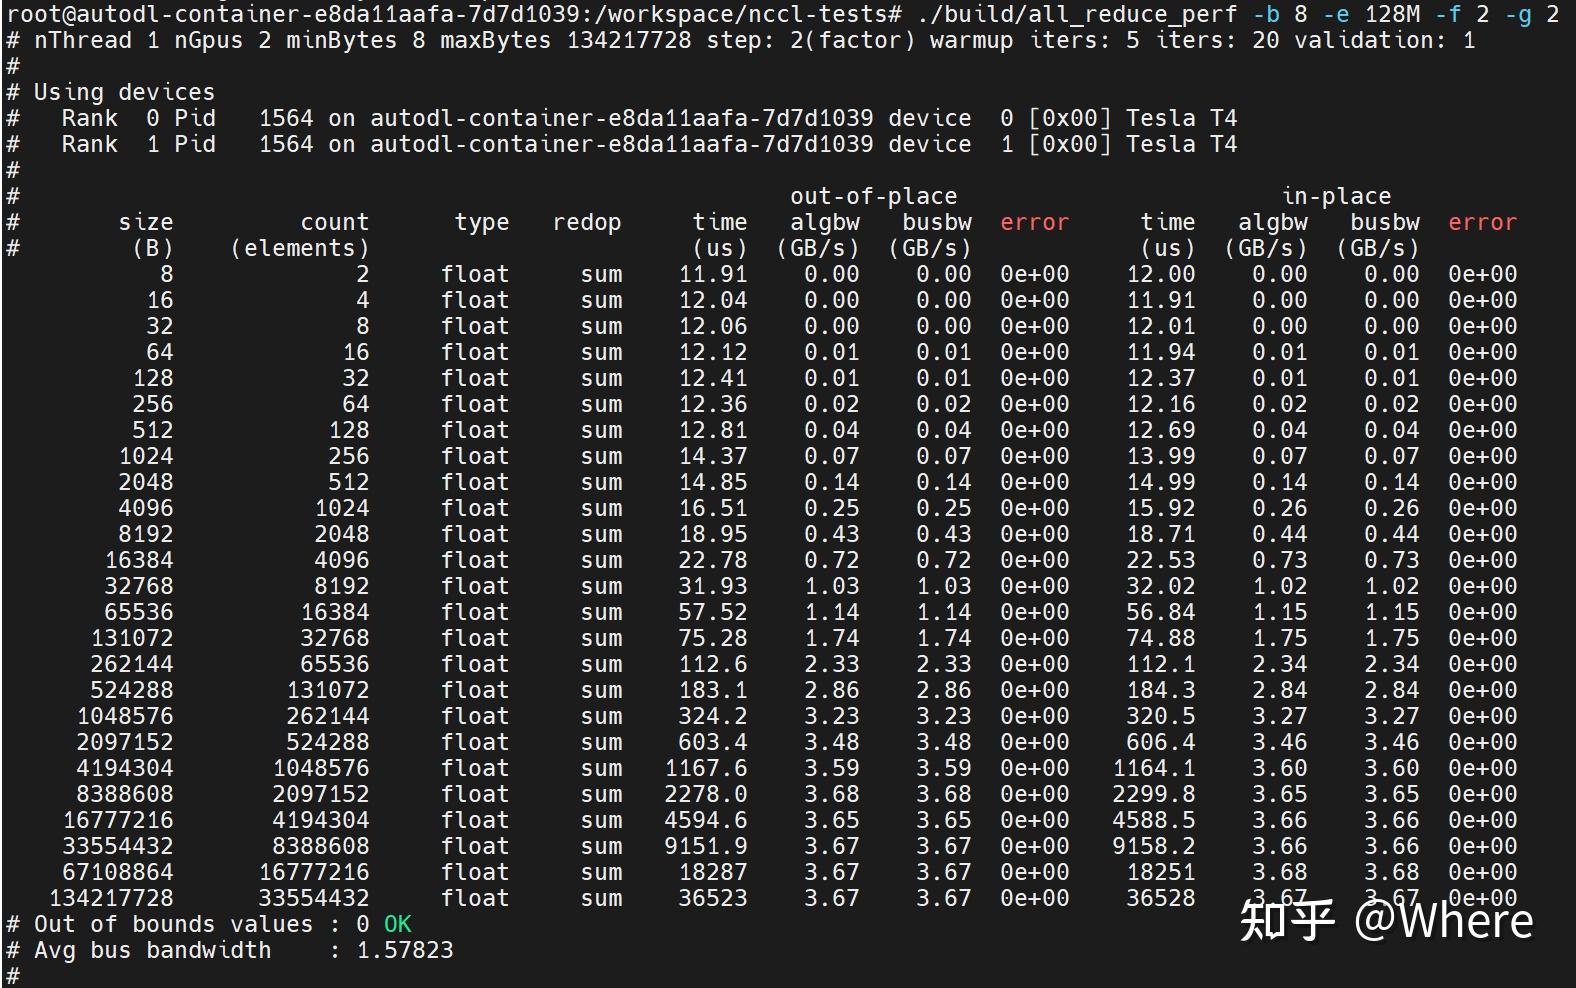This screenshot has width=1576, height=988.
Task: Click the time value 4594.6
Action: pyautogui.click(x=706, y=820)
